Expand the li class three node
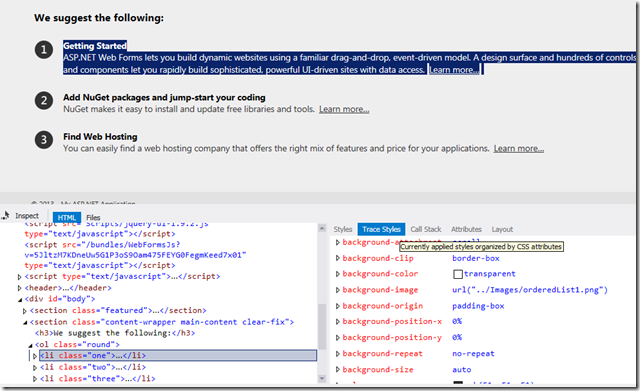640x391 pixels. click(35, 379)
